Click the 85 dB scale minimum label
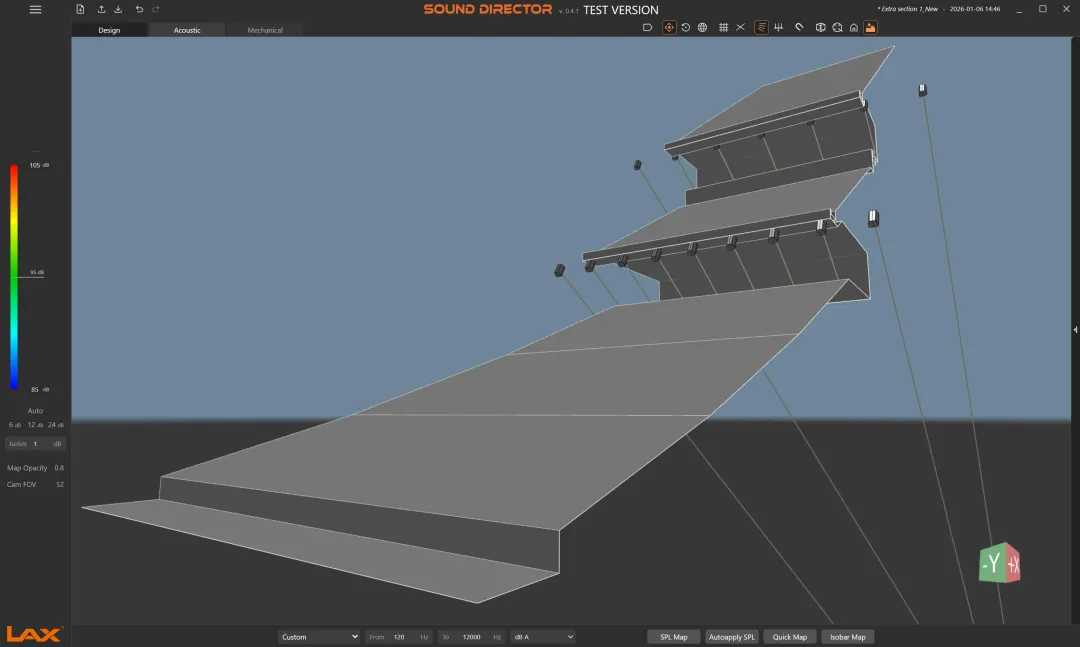 39,389
